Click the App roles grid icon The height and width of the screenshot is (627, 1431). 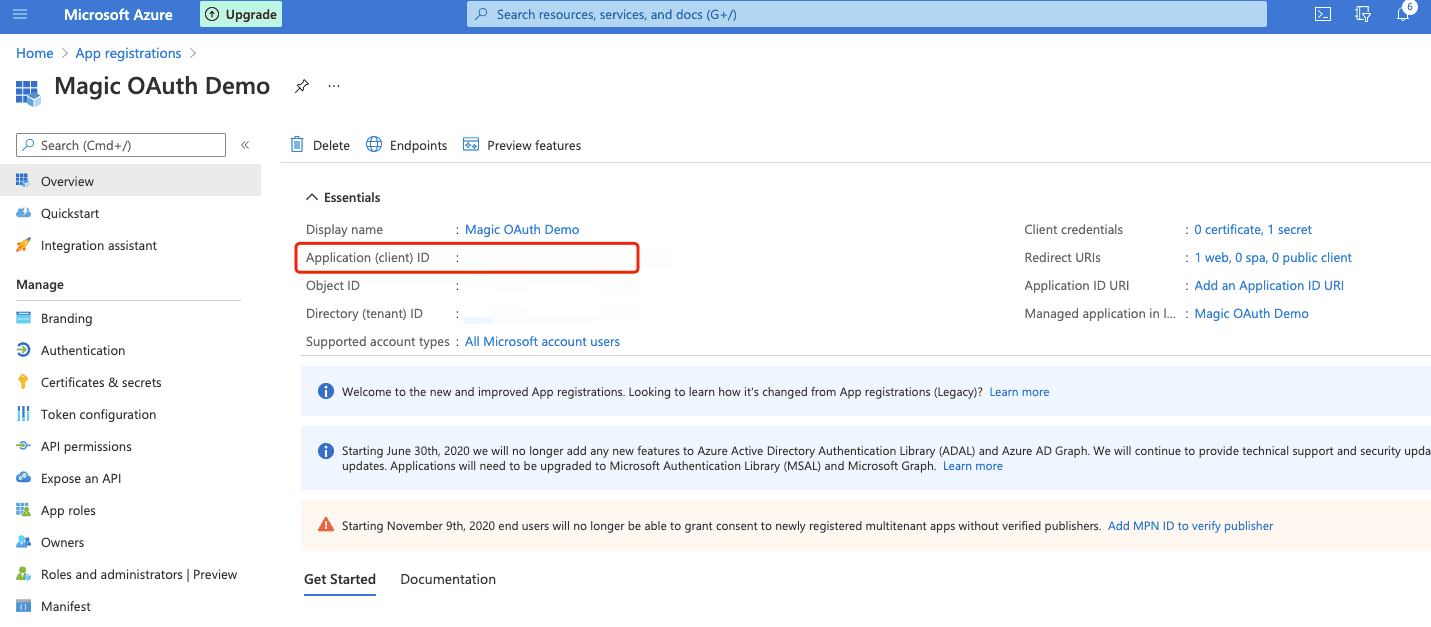(x=23, y=510)
